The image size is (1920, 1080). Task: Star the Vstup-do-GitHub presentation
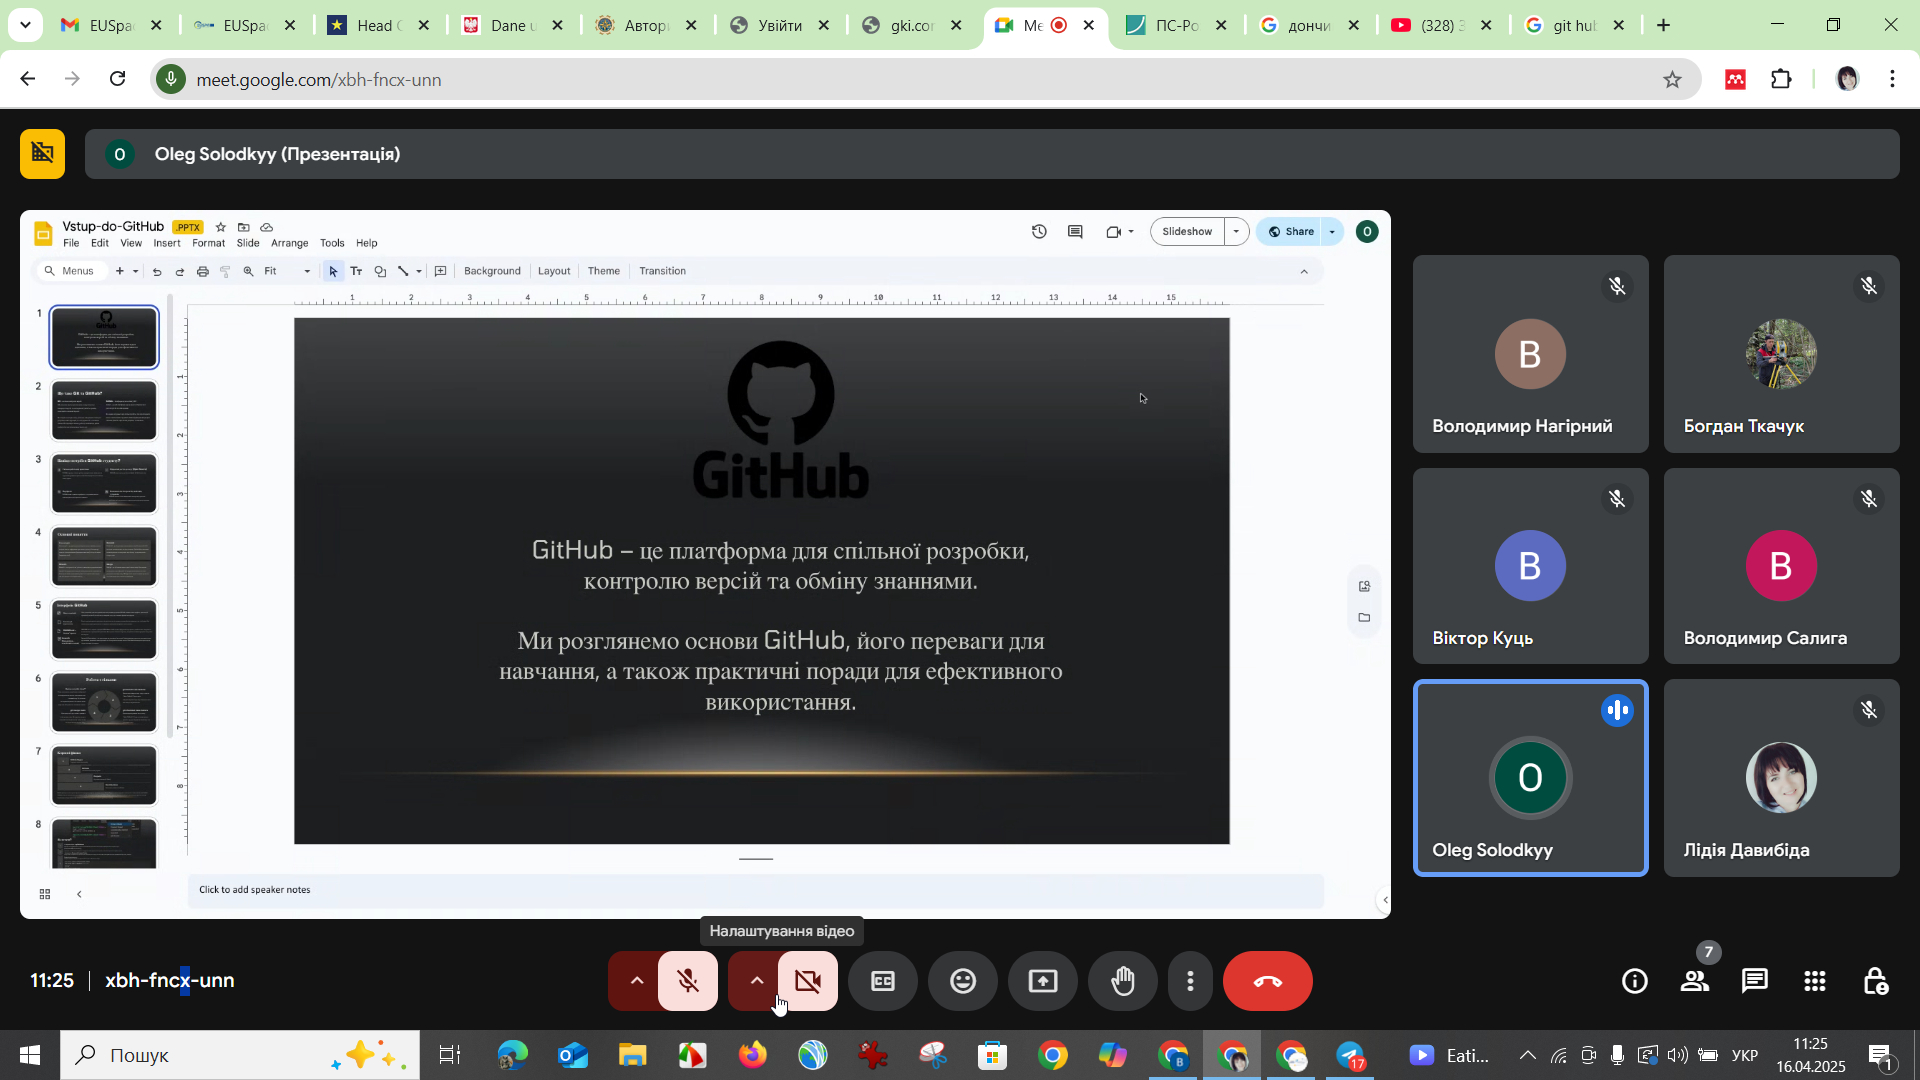221,227
